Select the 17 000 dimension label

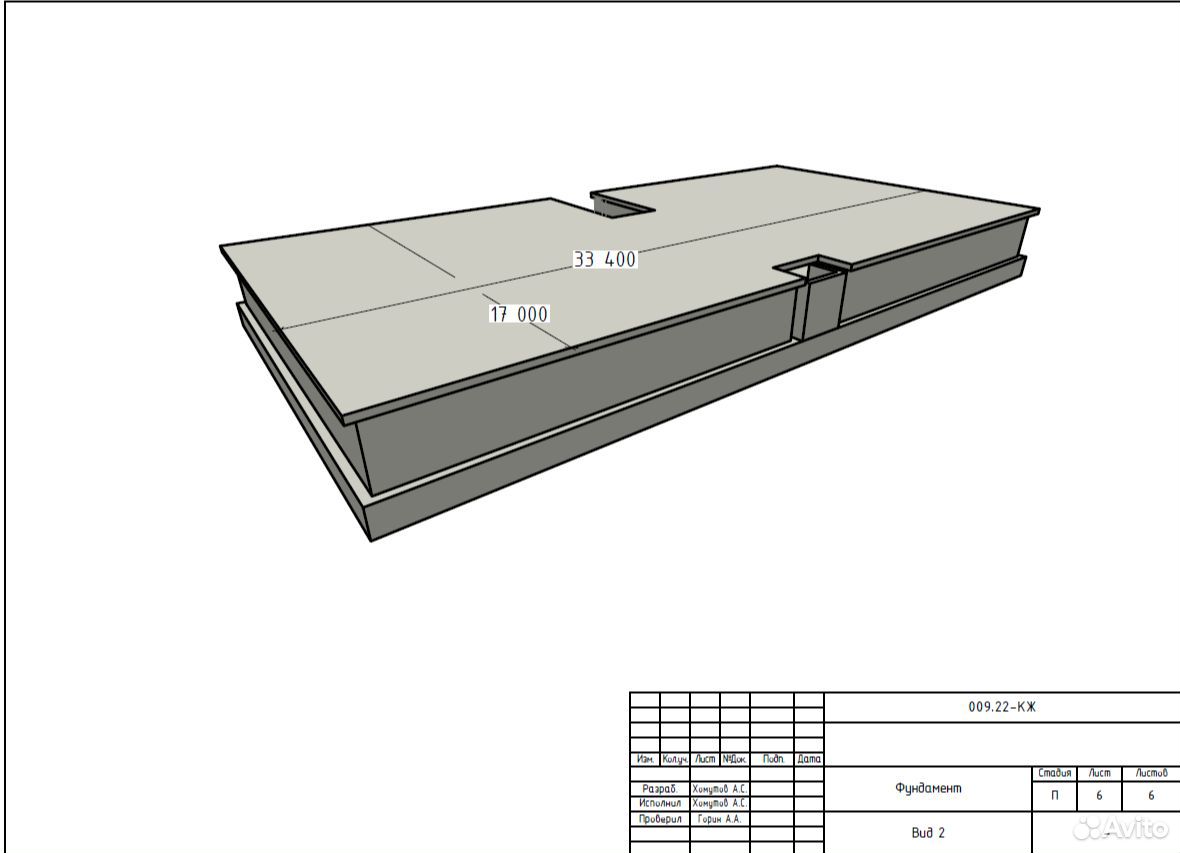click(x=519, y=314)
